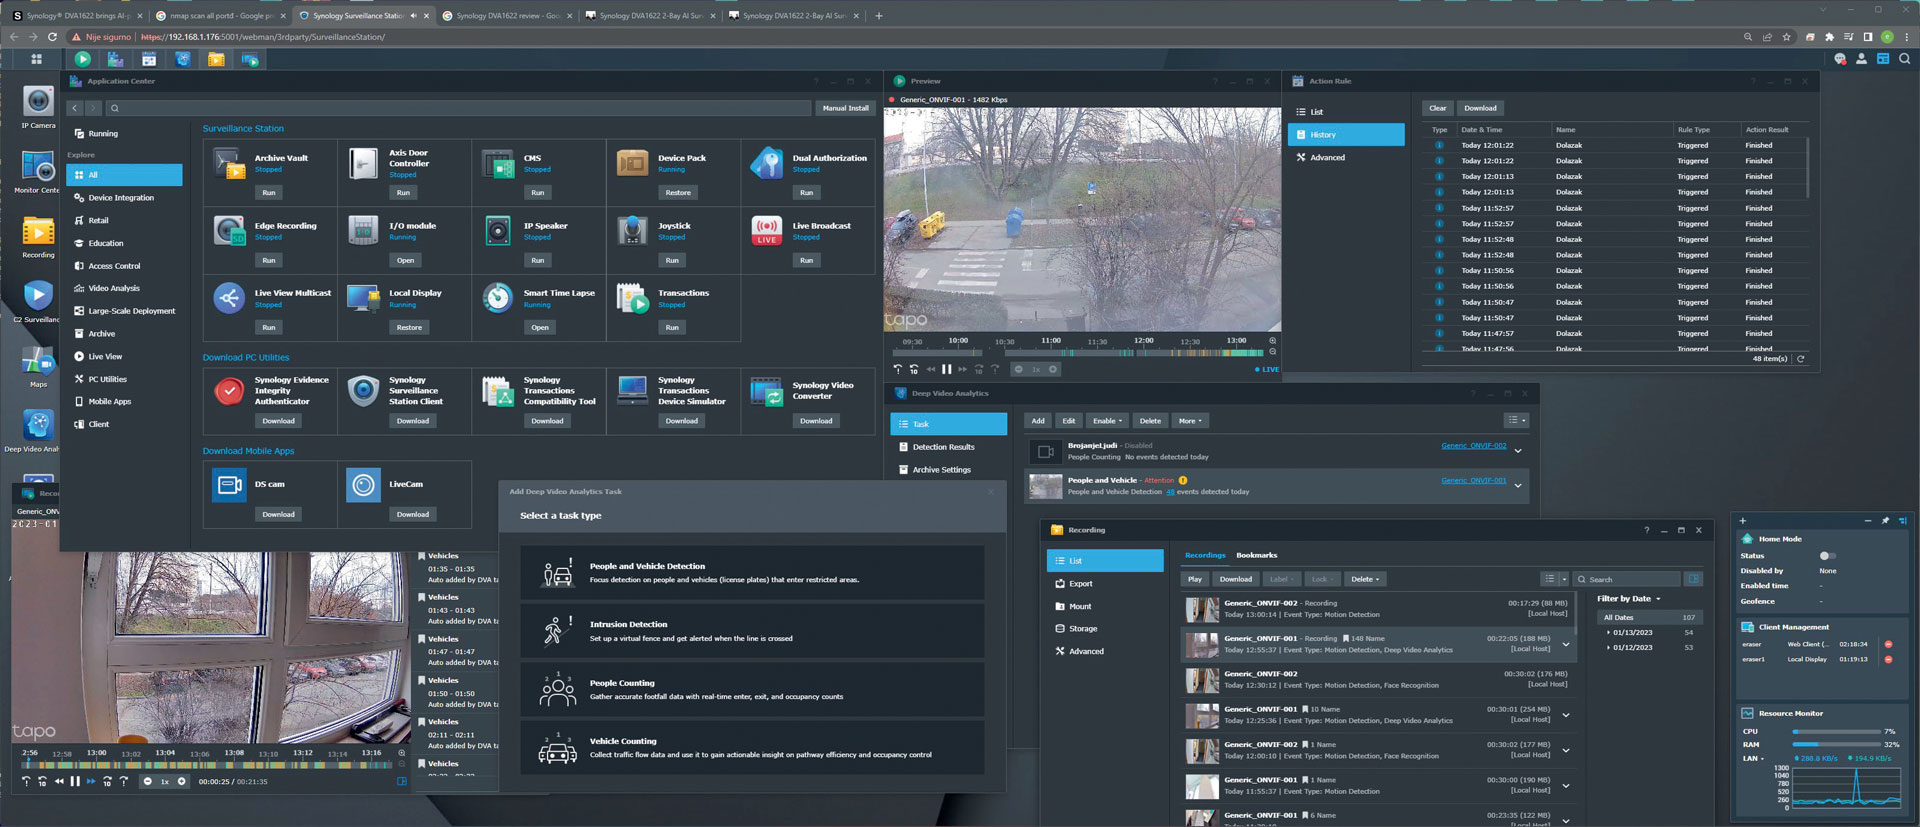Open the Recording desktop icon
This screenshot has width=1920, height=827.
coord(38,231)
